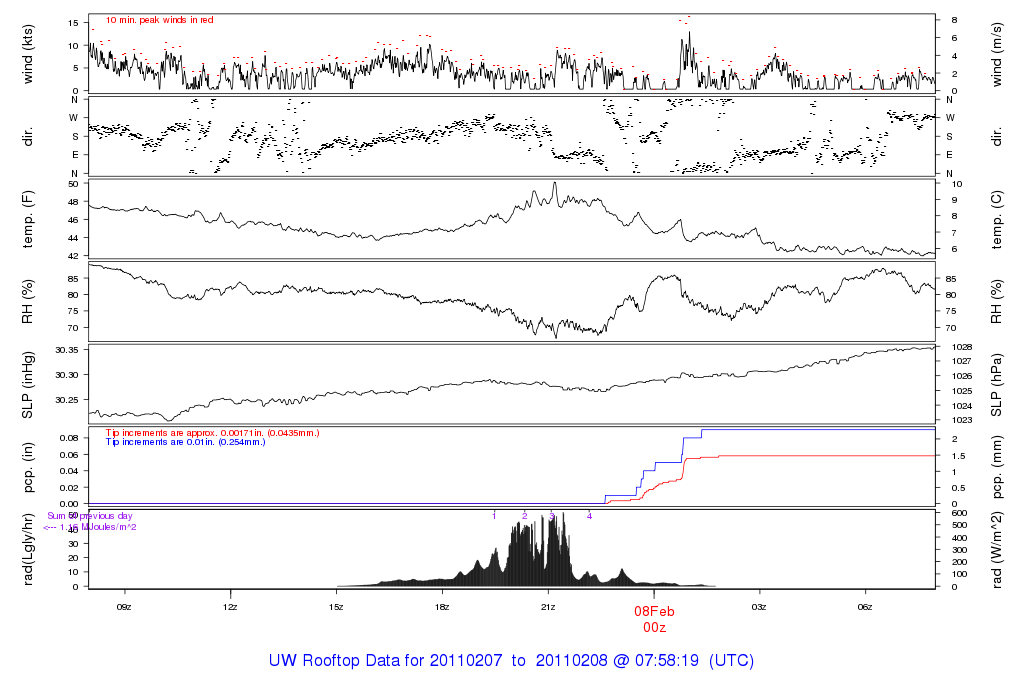Click the '06z' time axis tick
The height and width of the screenshot is (700, 1024).
pos(865,607)
